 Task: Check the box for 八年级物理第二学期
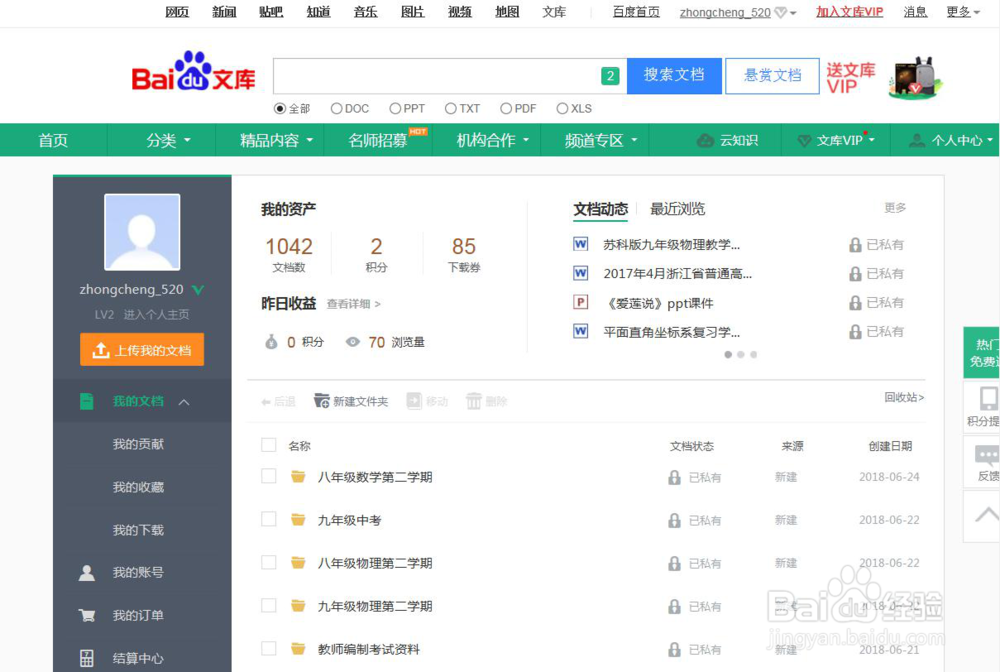coord(268,562)
